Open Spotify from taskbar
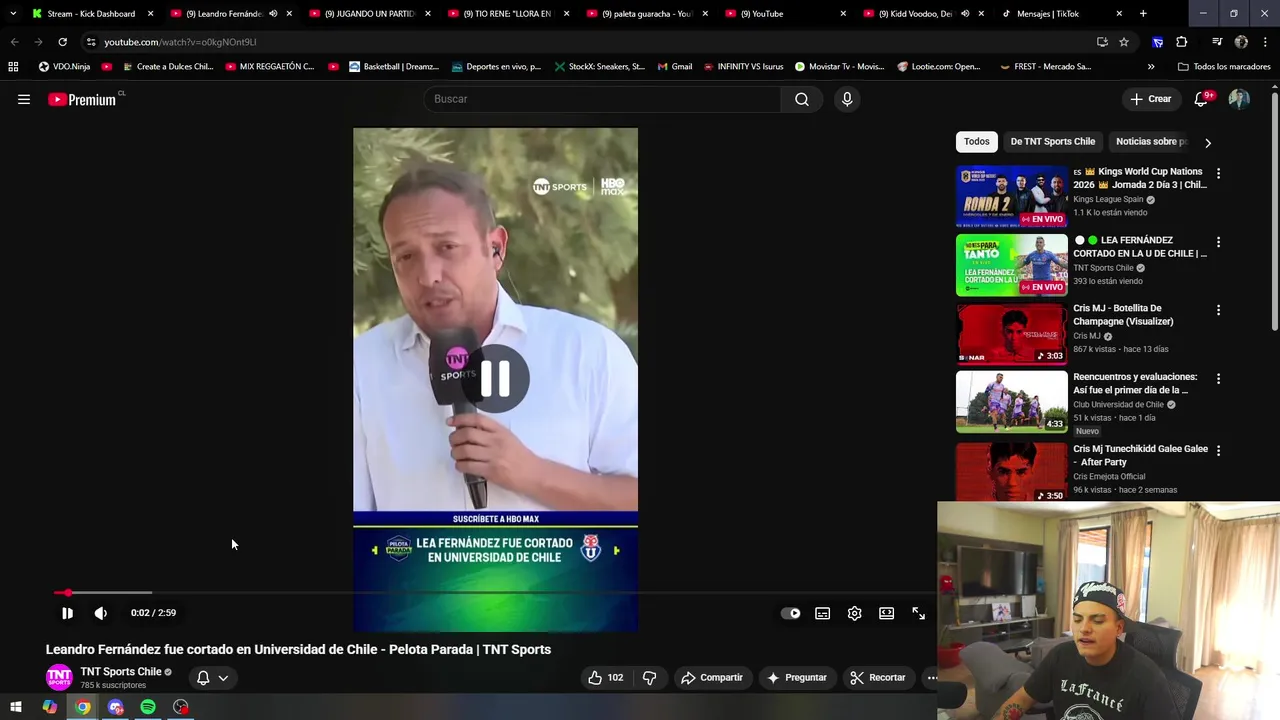 click(148, 707)
